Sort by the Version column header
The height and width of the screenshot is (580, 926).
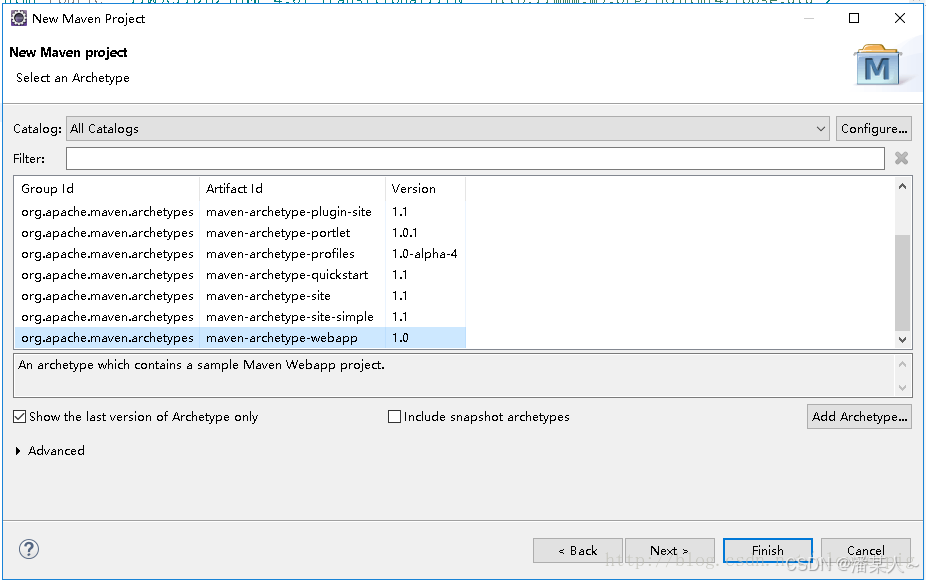[426, 189]
